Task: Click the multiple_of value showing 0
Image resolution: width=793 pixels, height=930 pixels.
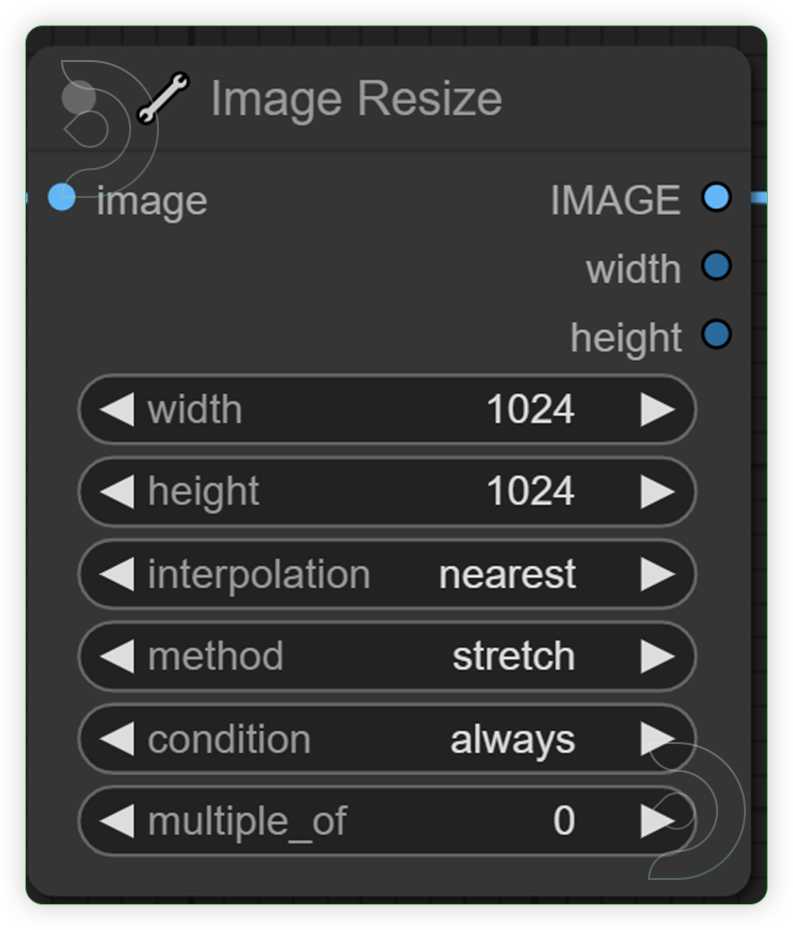Action: point(565,821)
